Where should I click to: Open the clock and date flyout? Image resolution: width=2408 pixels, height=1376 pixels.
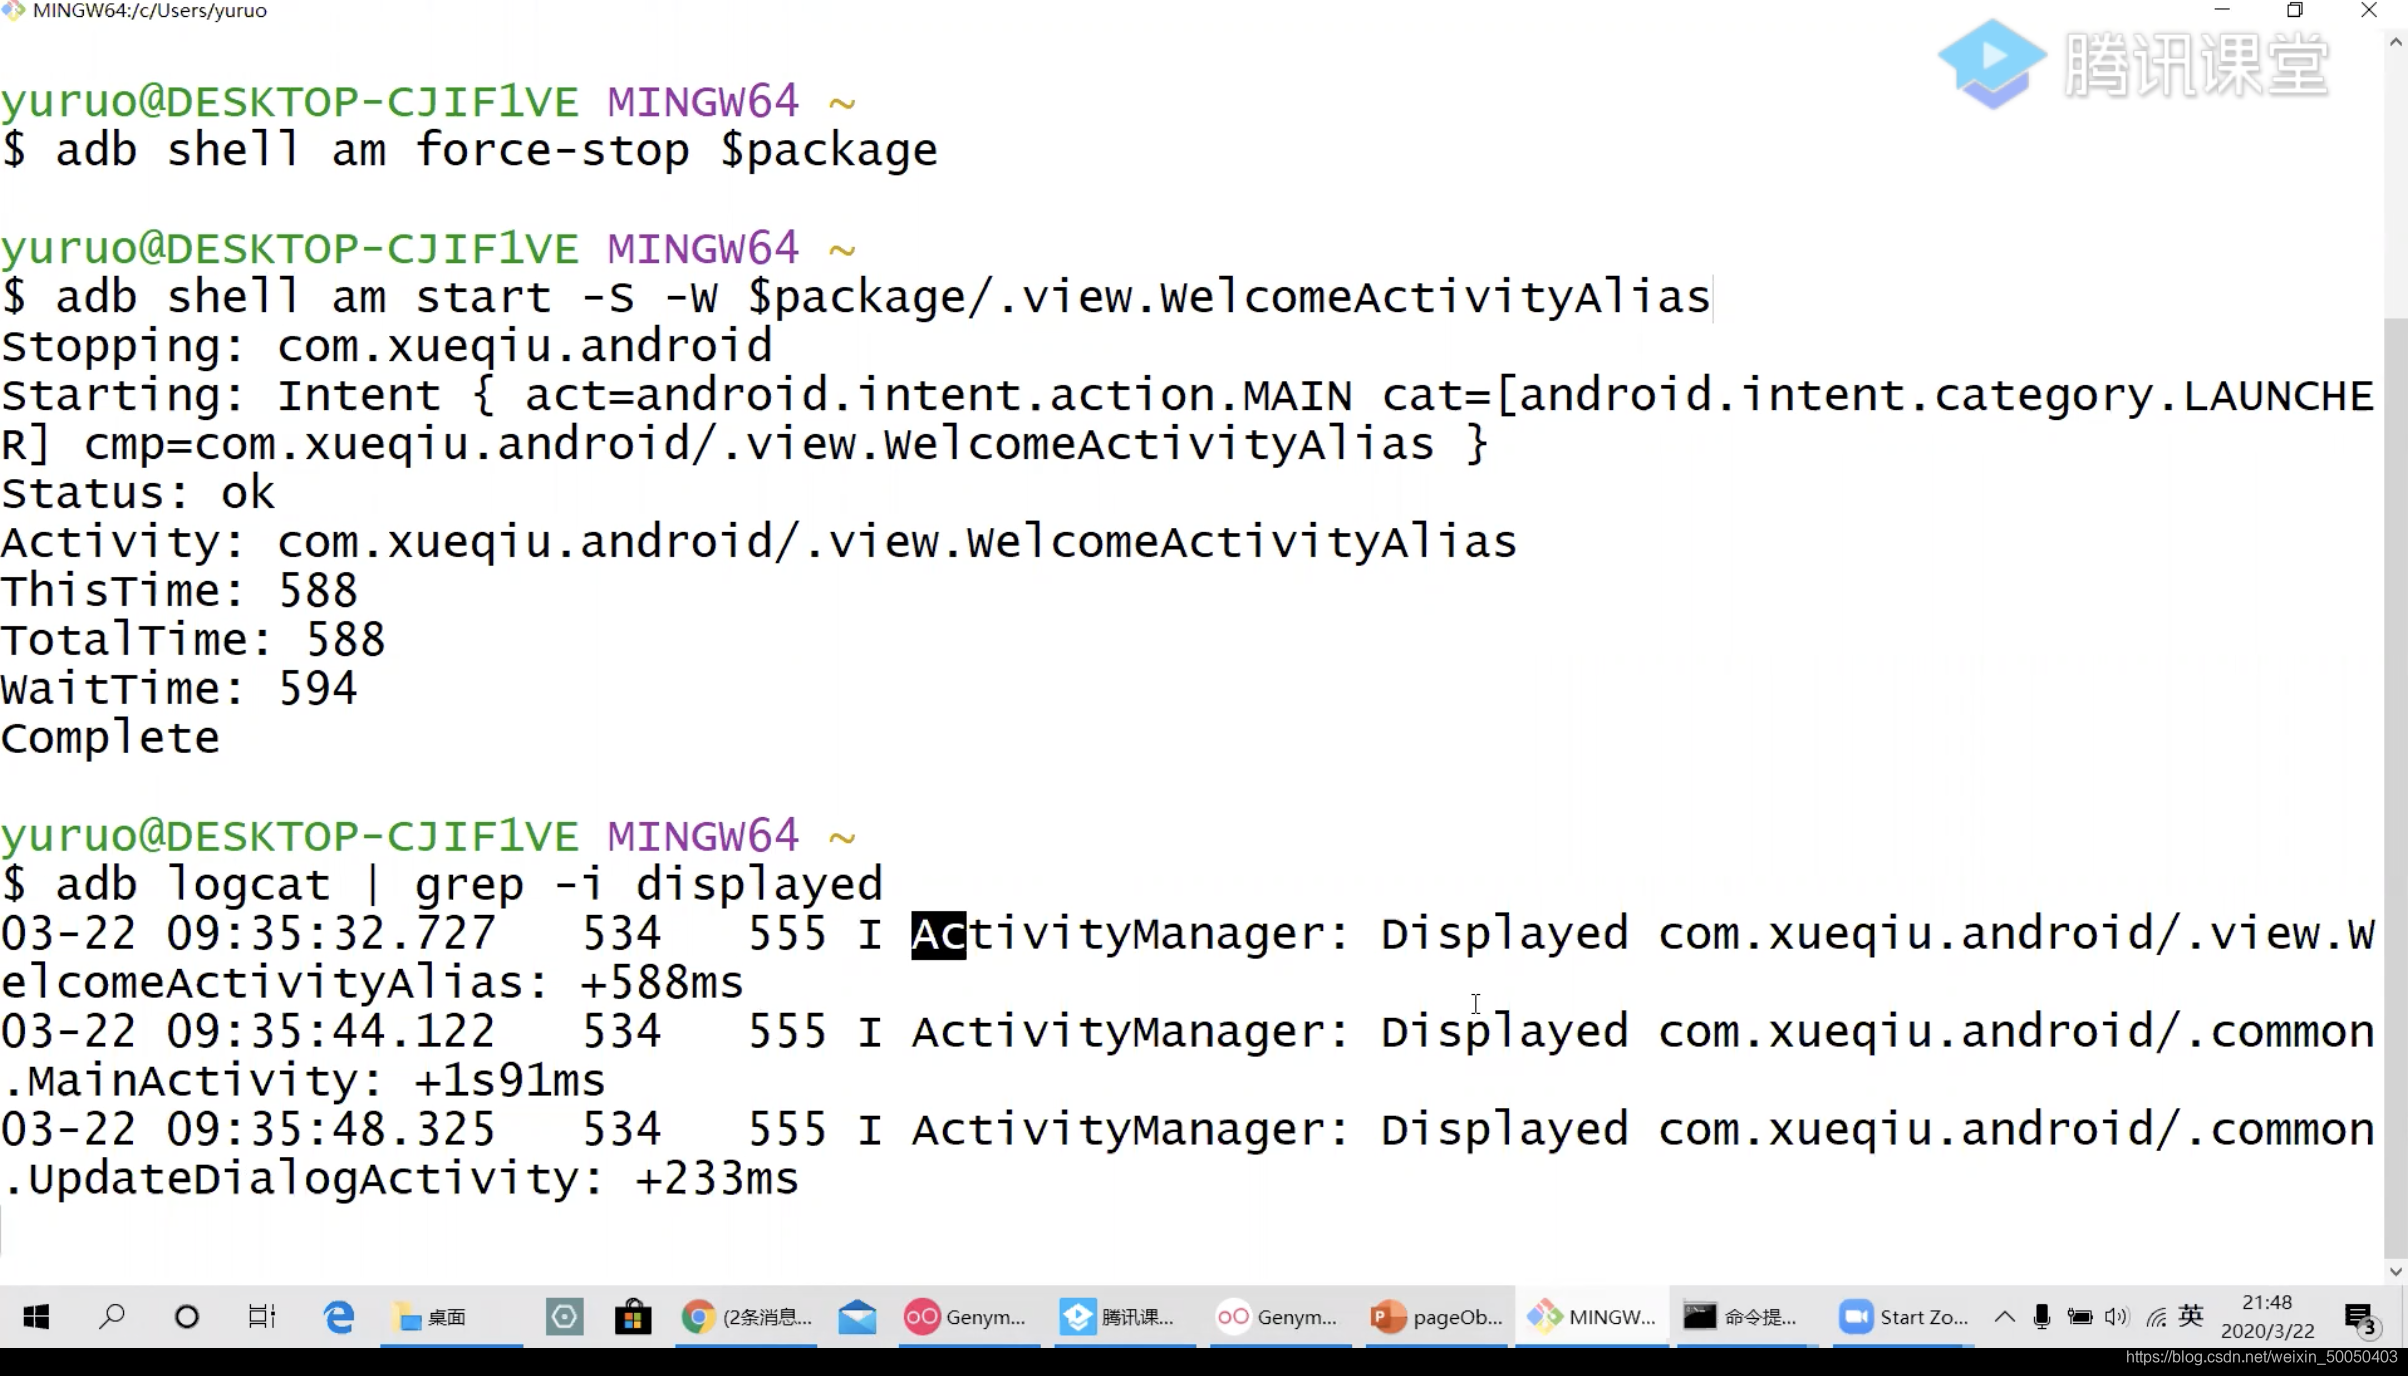coord(2267,1316)
